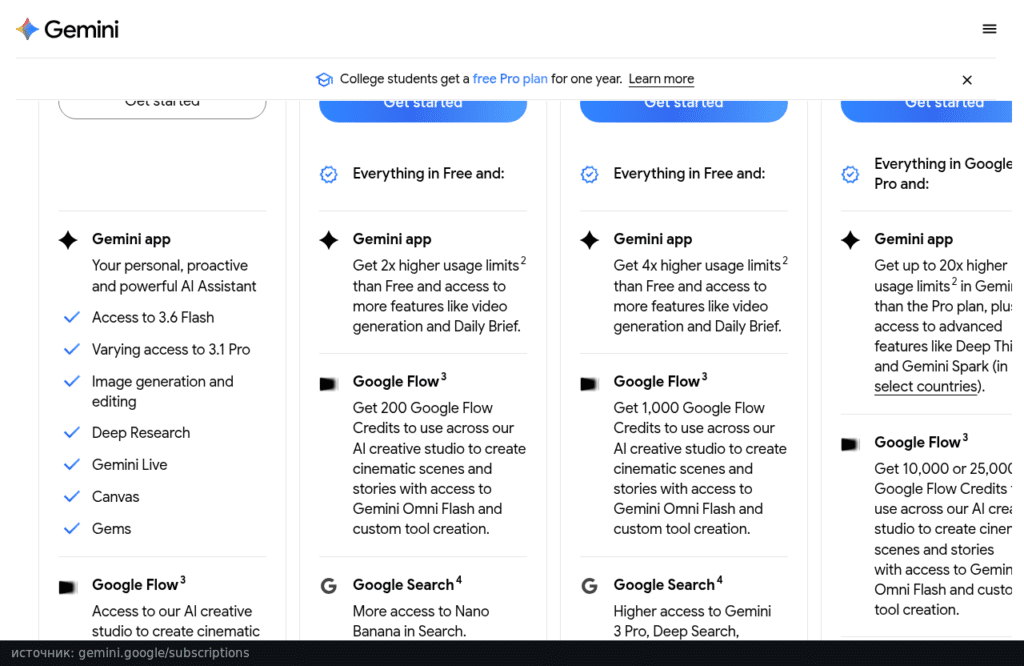Image resolution: width=1024 pixels, height=666 pixels.
Task: Click the Flow icon above 'Access to our AI creative'
Action: pos(68,587)
